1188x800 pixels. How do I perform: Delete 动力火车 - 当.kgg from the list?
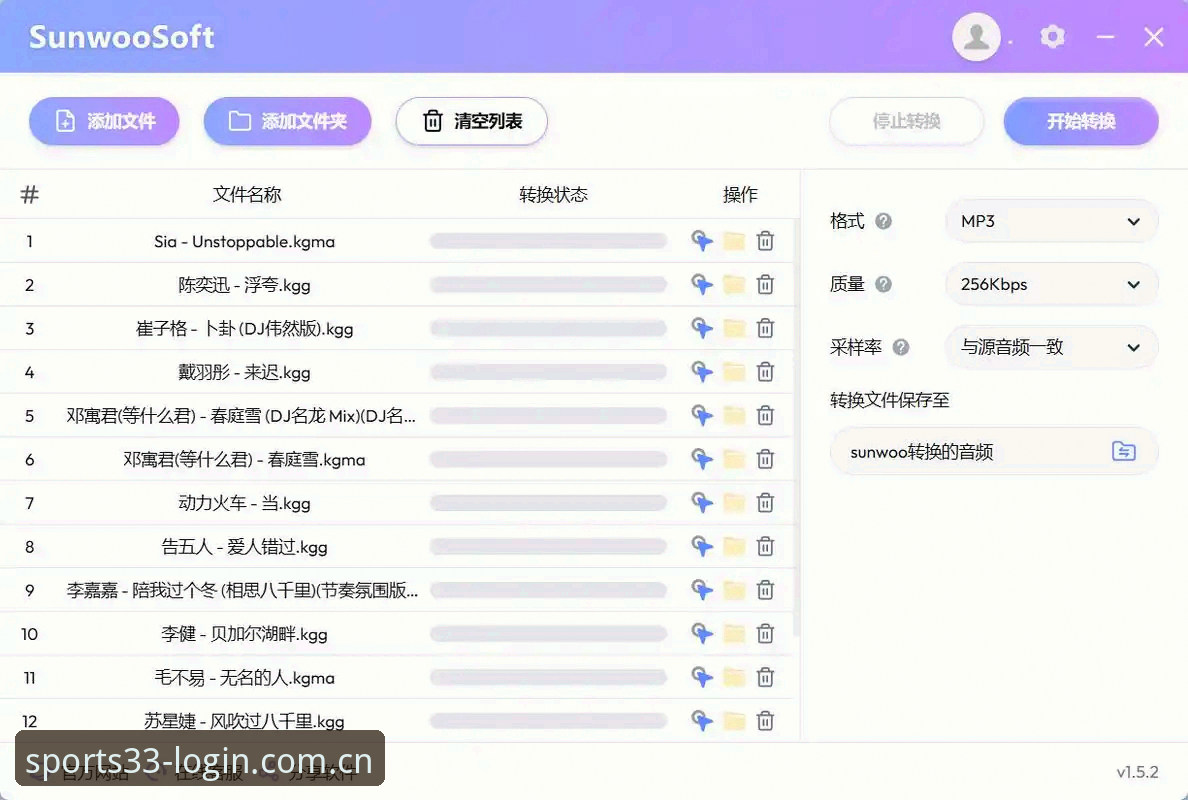(x=765, y=502)
